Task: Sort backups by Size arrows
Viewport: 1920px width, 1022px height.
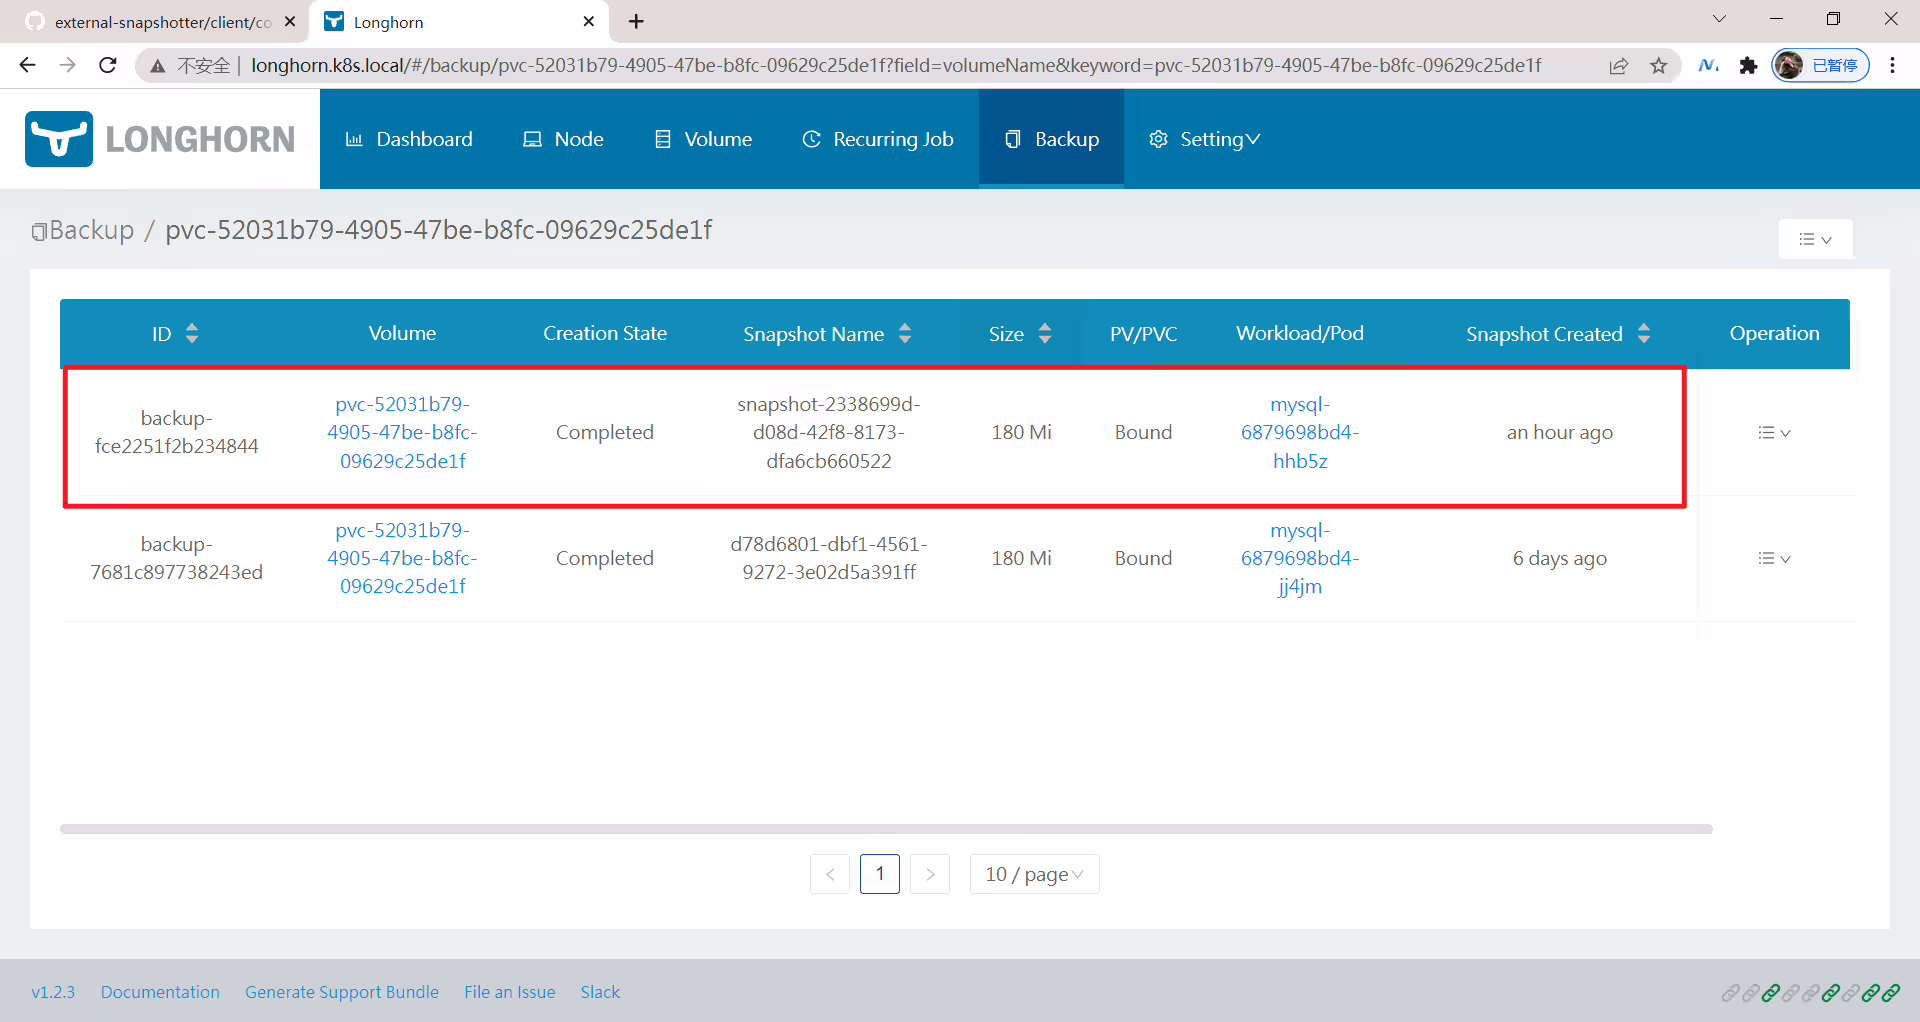Action: (1045, 334)
